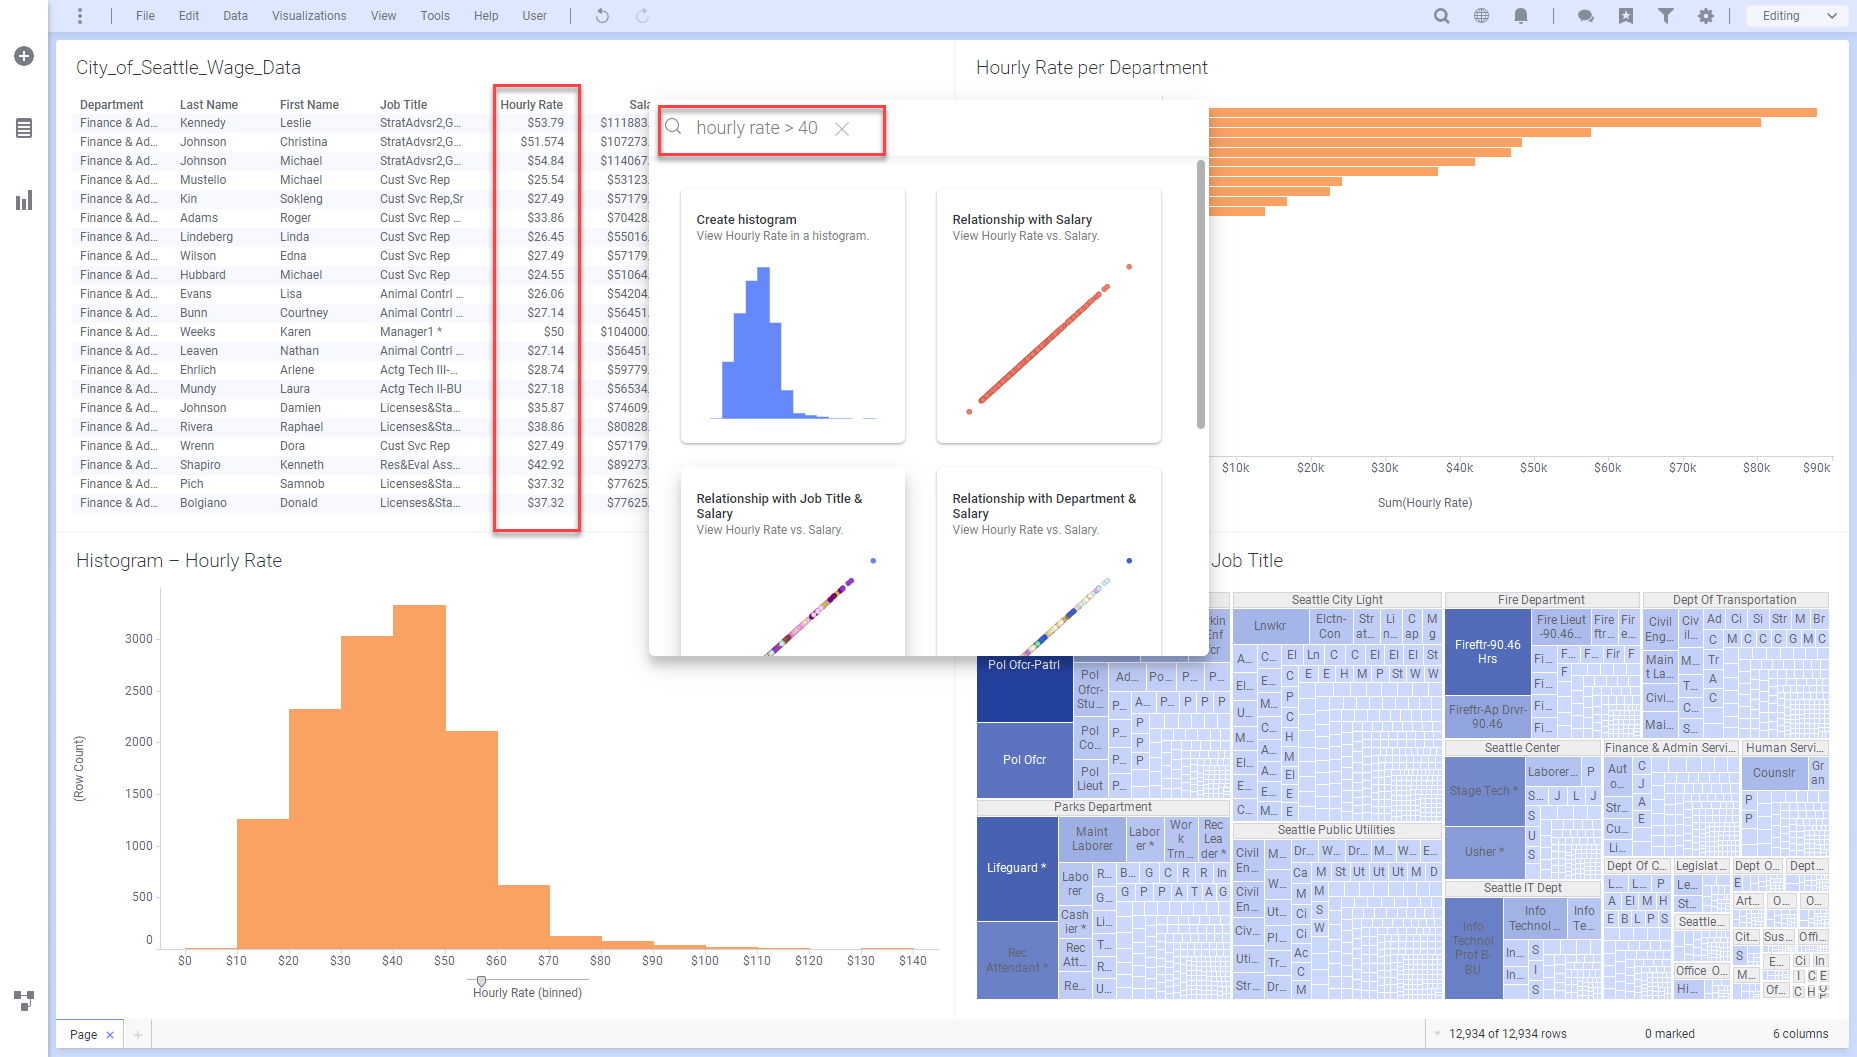This screenshot has height=1057, width=1857.
Task: Open the filter funnel icon
Action: (x=1666, y=16)
